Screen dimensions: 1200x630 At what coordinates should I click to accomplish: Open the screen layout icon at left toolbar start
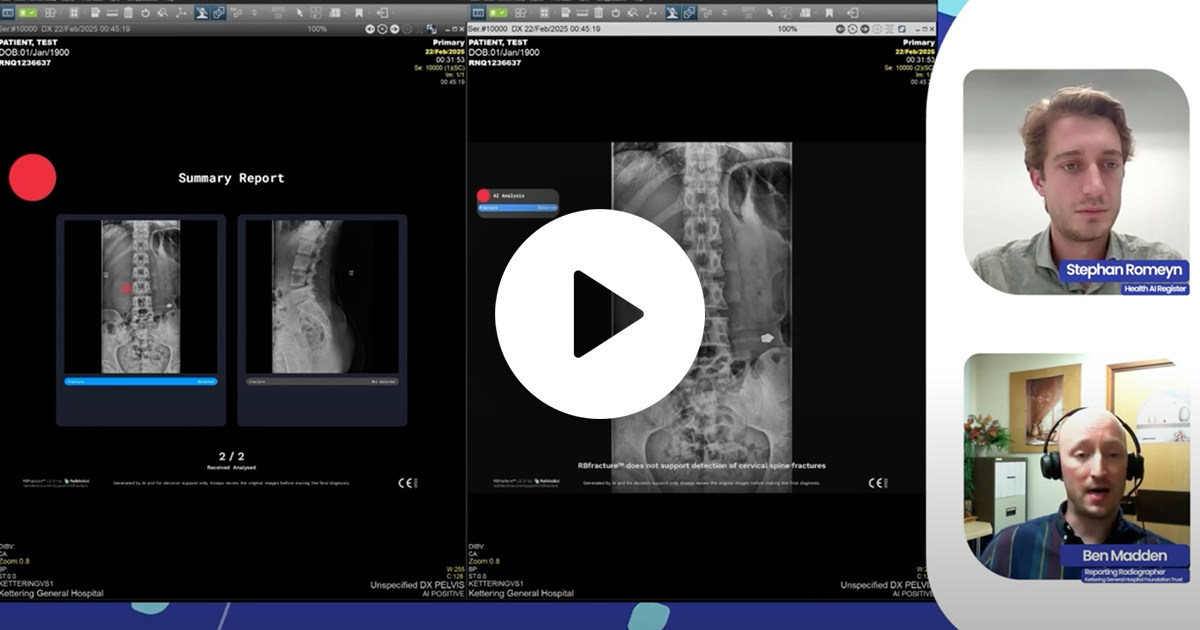point(7,13)
